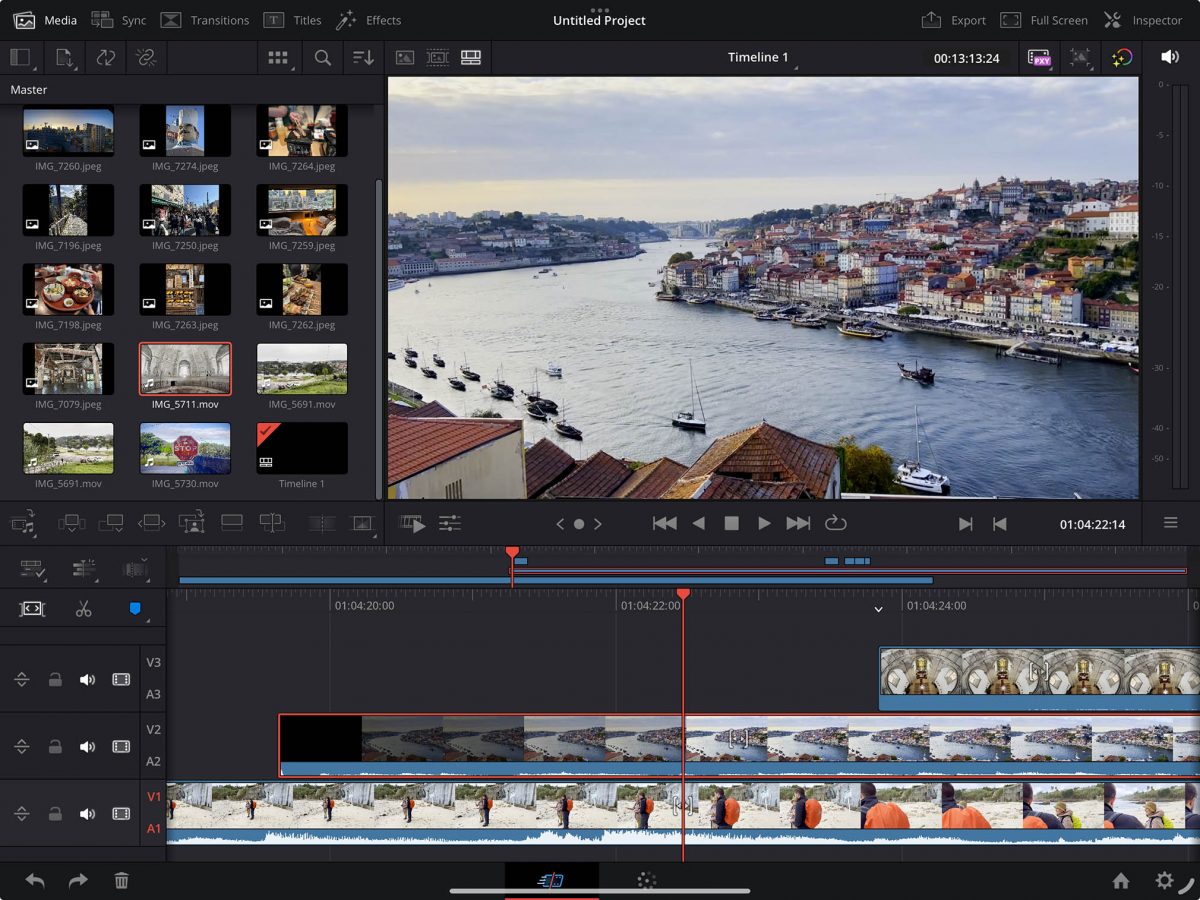Toggle V3 track video enable filmstrip icon
Screen dimensions: 1200x900
tap(121, 679)
